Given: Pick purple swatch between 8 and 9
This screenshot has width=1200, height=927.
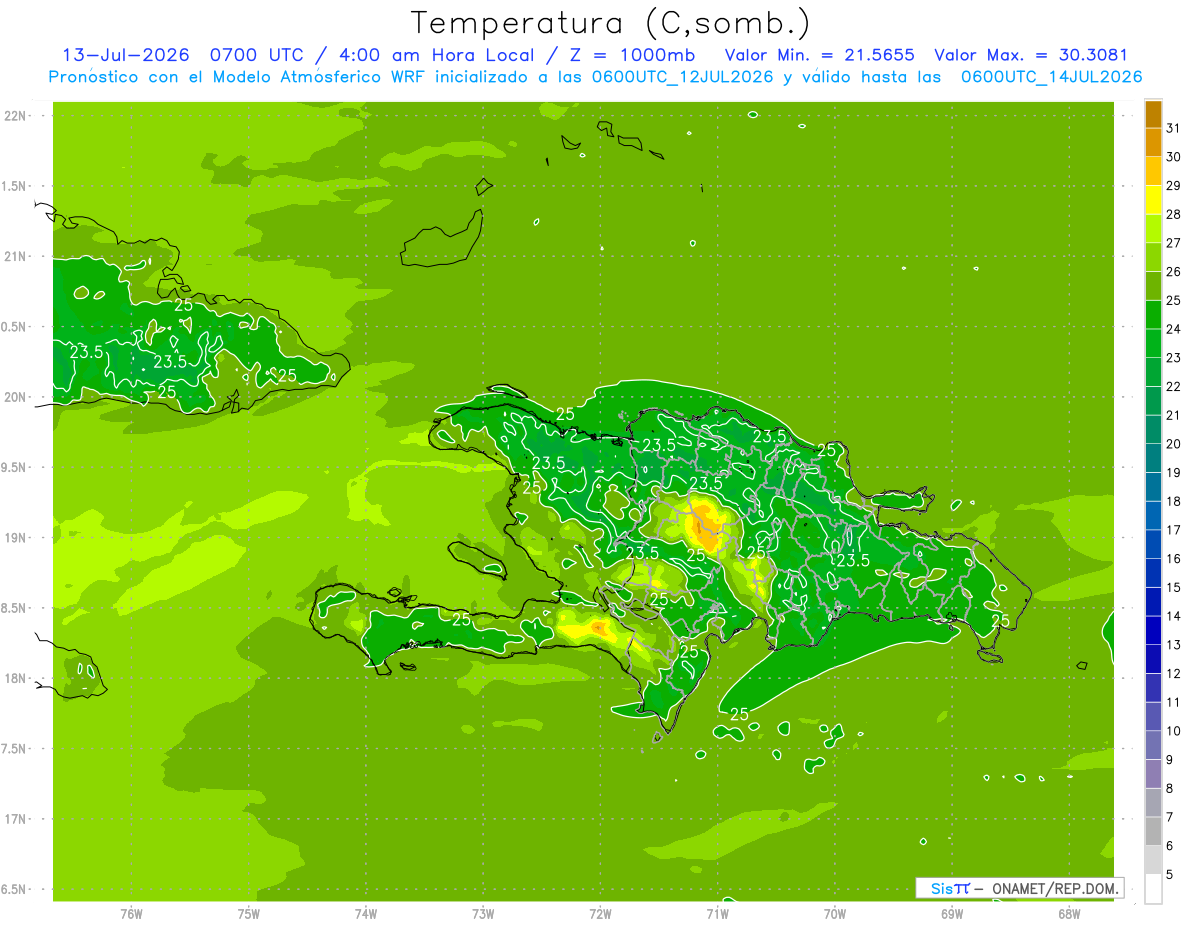Looking at the screenshot, I should click(x=1153, y=775).
